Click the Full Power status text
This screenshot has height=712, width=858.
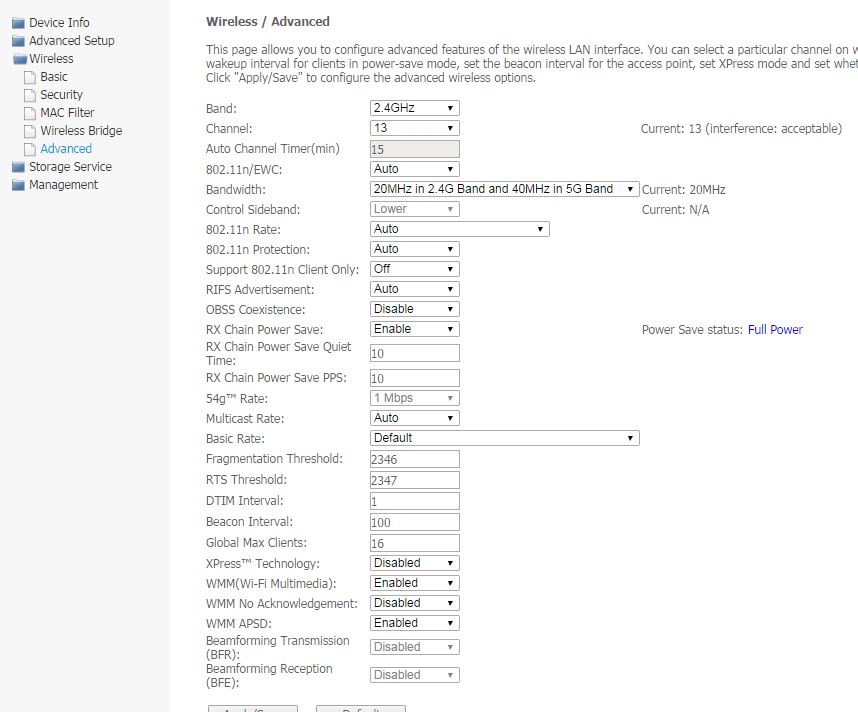click(x=775, y=329)
